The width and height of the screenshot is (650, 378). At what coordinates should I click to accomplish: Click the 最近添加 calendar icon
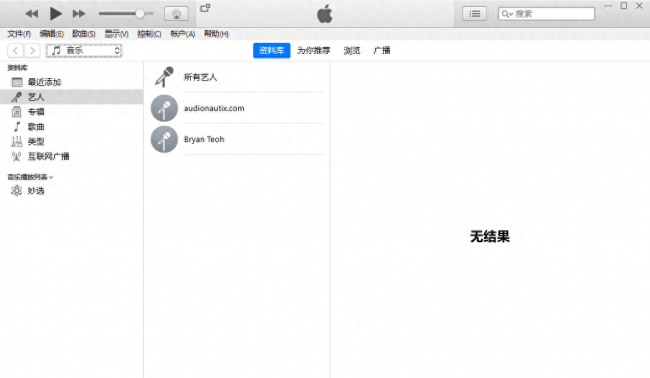(17, 82)
